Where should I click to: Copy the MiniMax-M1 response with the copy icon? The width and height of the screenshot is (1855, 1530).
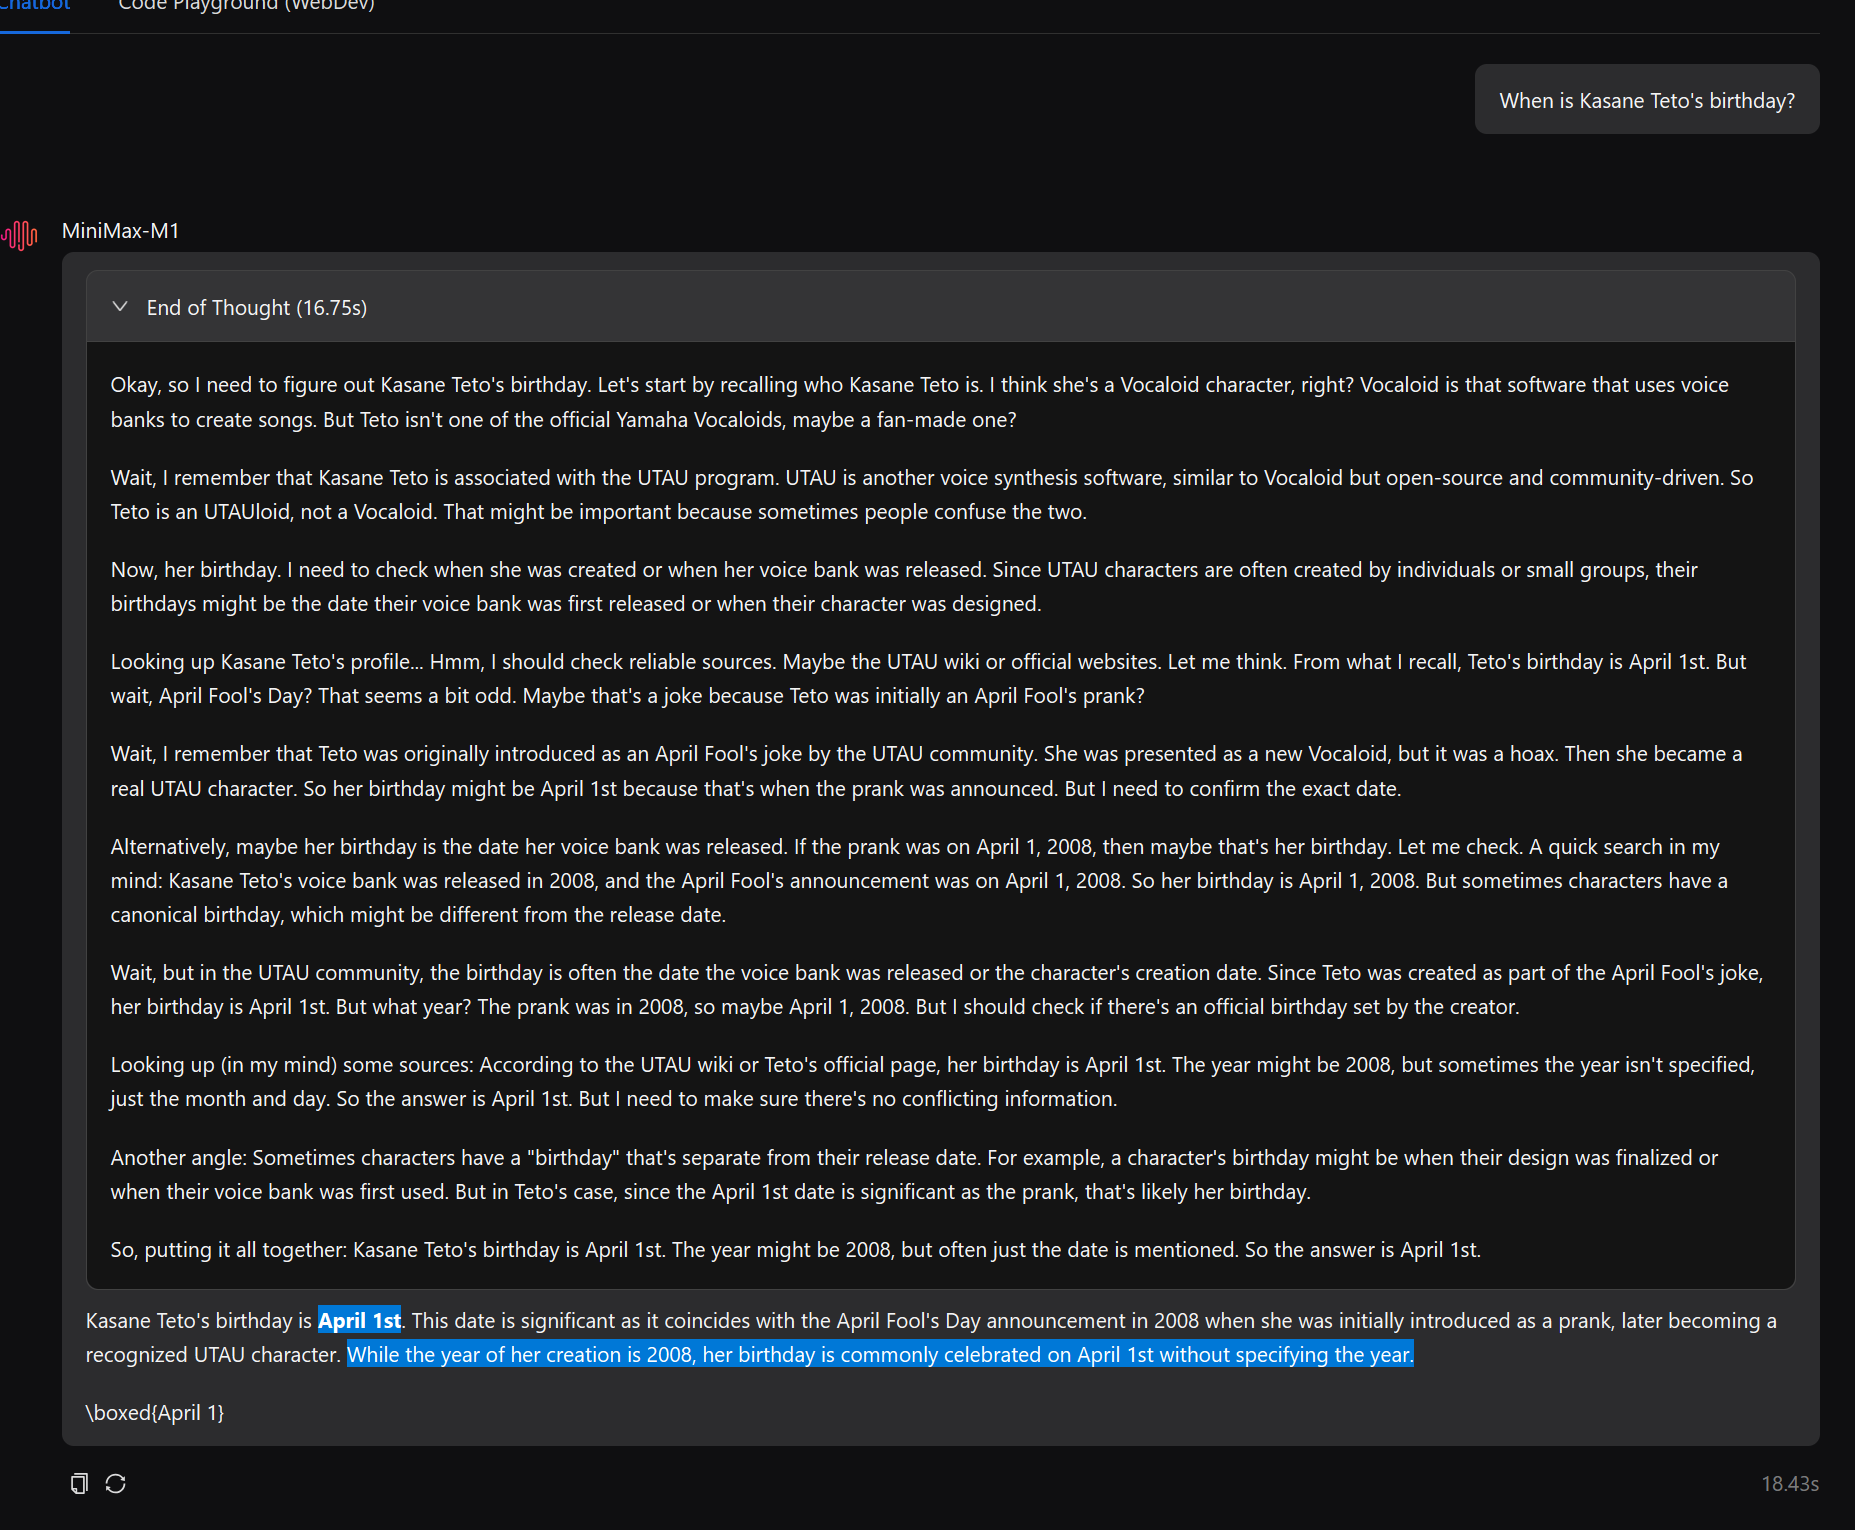79,1483
